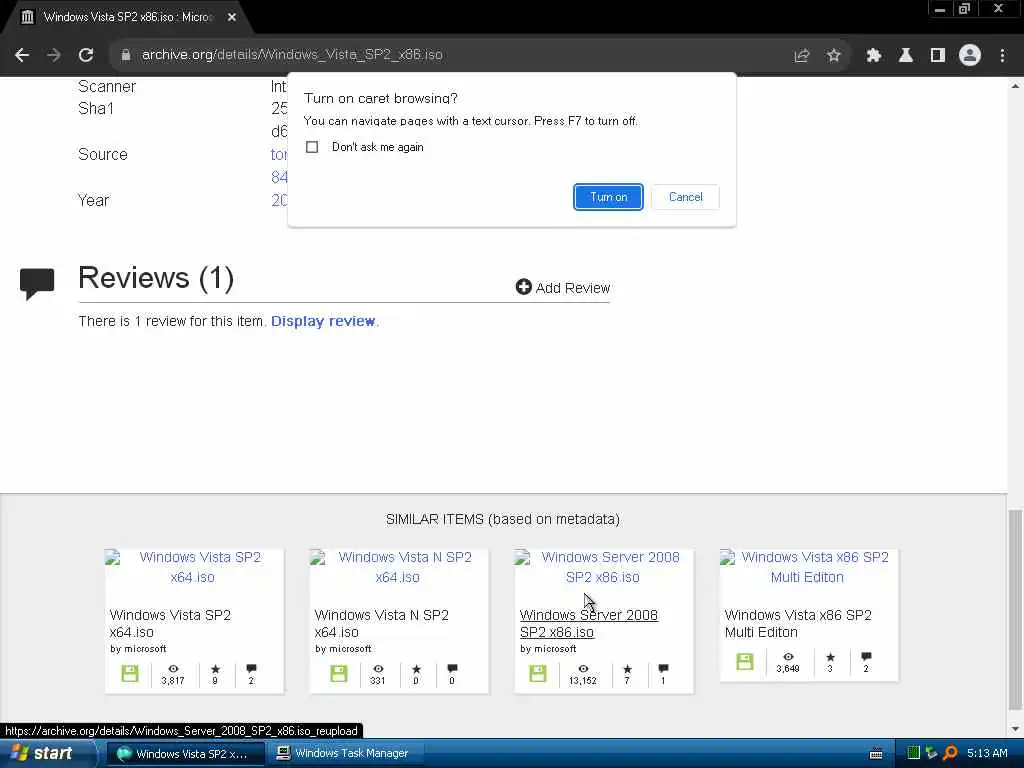Toggle the side panel icon
The width and height of the screenshot is (1024, 768).
937,56
